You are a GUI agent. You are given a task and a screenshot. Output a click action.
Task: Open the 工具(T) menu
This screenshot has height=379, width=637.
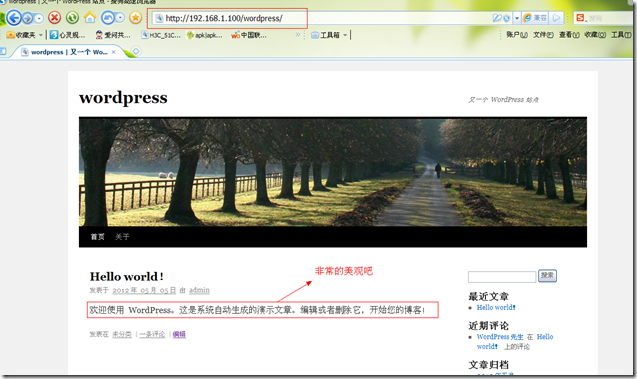click(x=621, y=35)
